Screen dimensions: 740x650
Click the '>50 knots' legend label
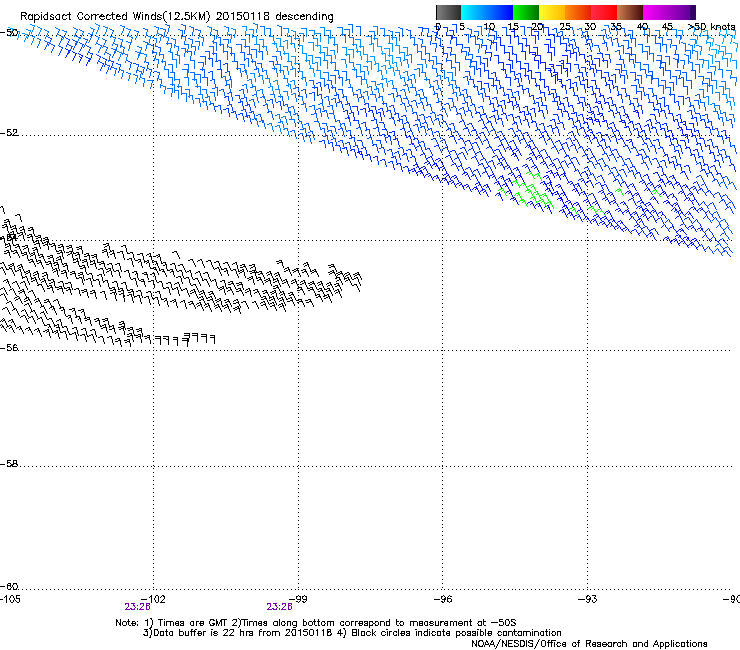click(712, 27)
